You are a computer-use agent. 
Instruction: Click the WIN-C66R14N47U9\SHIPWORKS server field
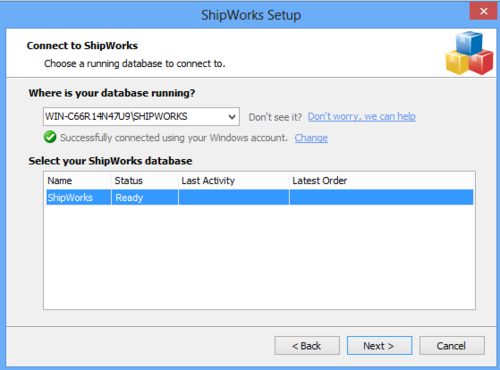pos(141,116)
